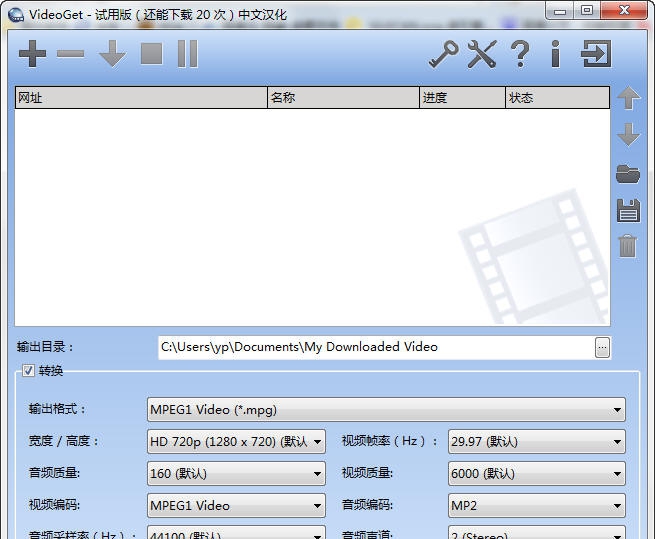Maximize the VideoGet window

(x=587, y=11)
